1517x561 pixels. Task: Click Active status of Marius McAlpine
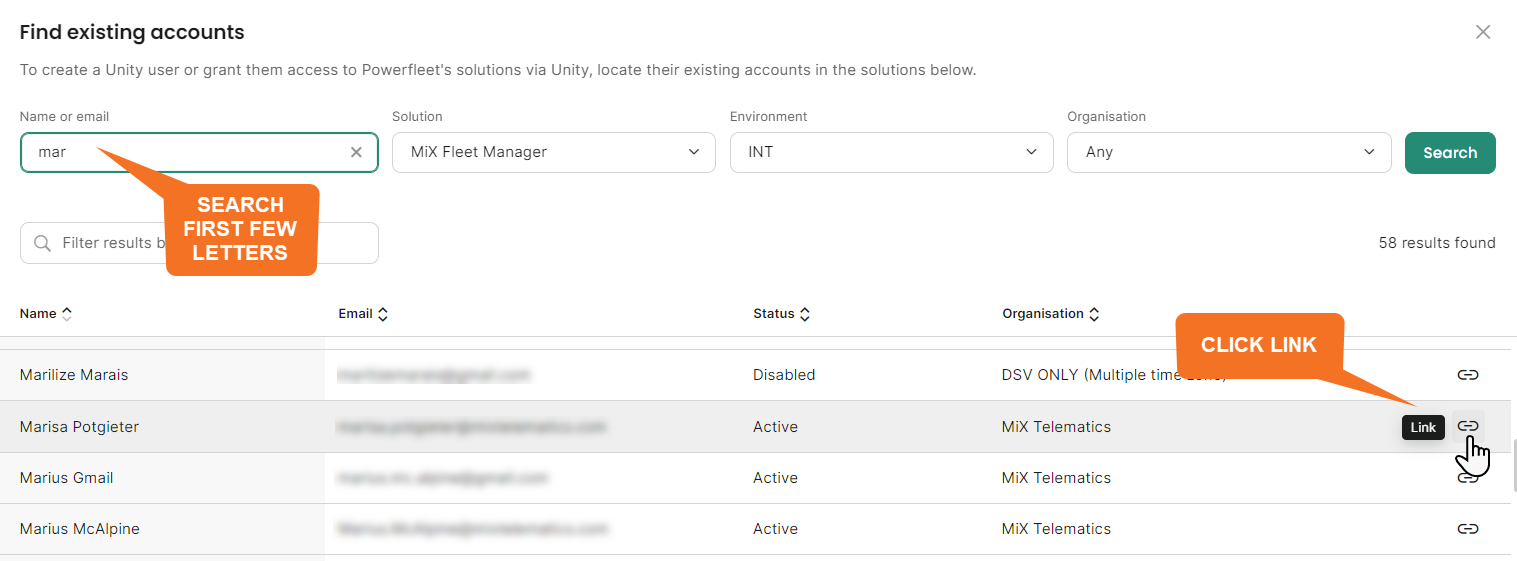coord(775,529)
